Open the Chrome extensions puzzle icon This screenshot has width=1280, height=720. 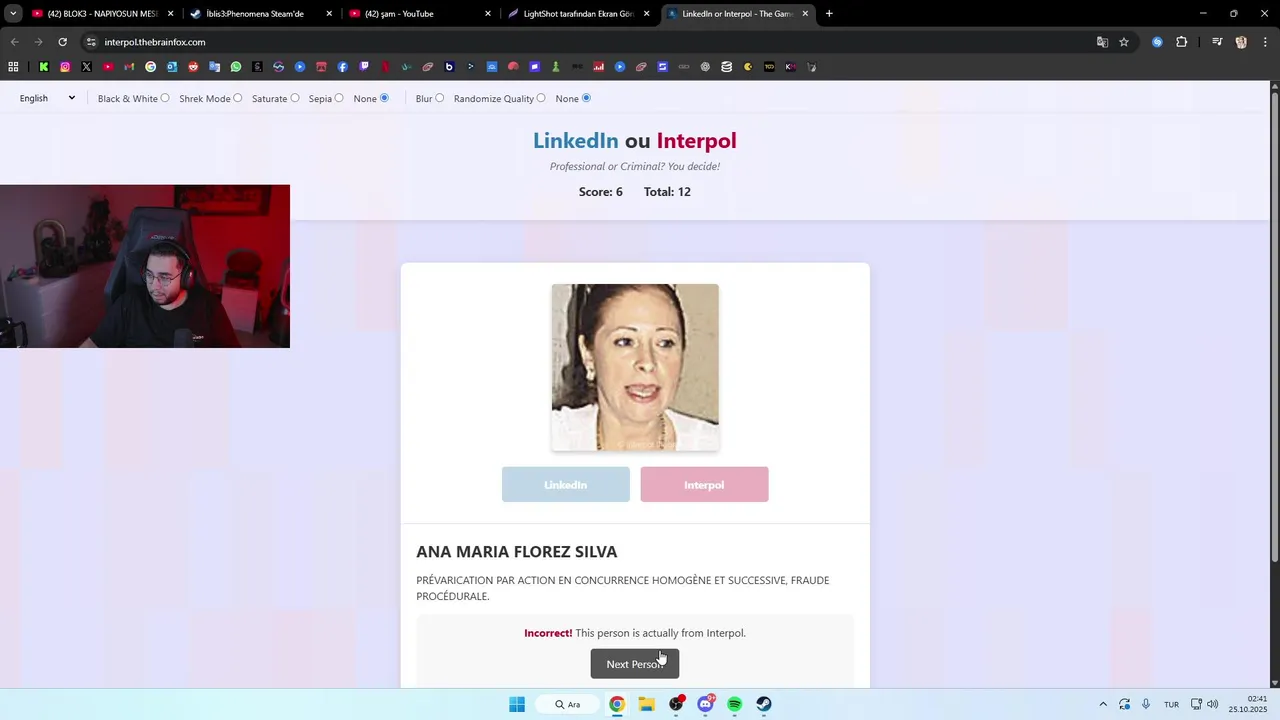(x=1182, y=42)
